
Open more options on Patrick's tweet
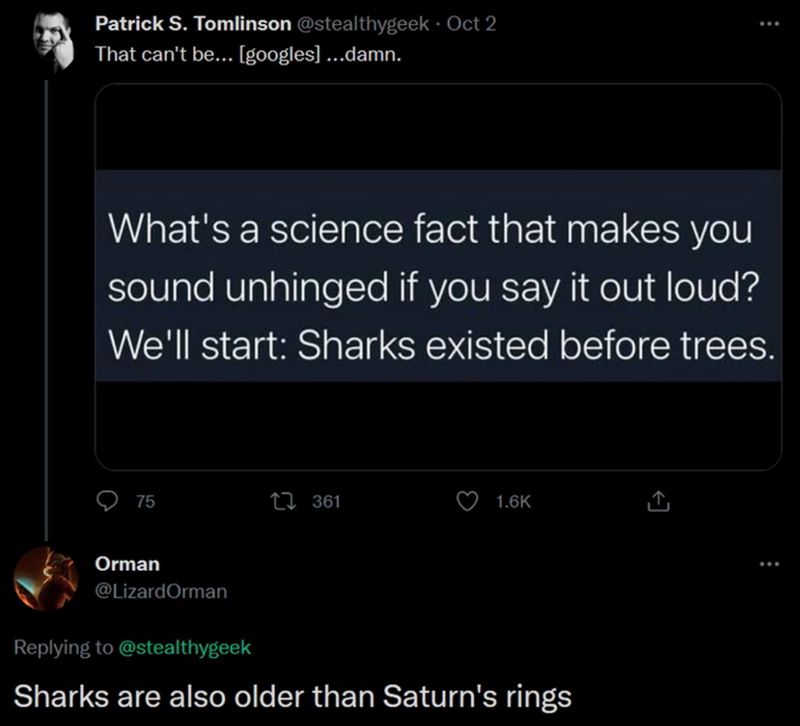[767, 23]
